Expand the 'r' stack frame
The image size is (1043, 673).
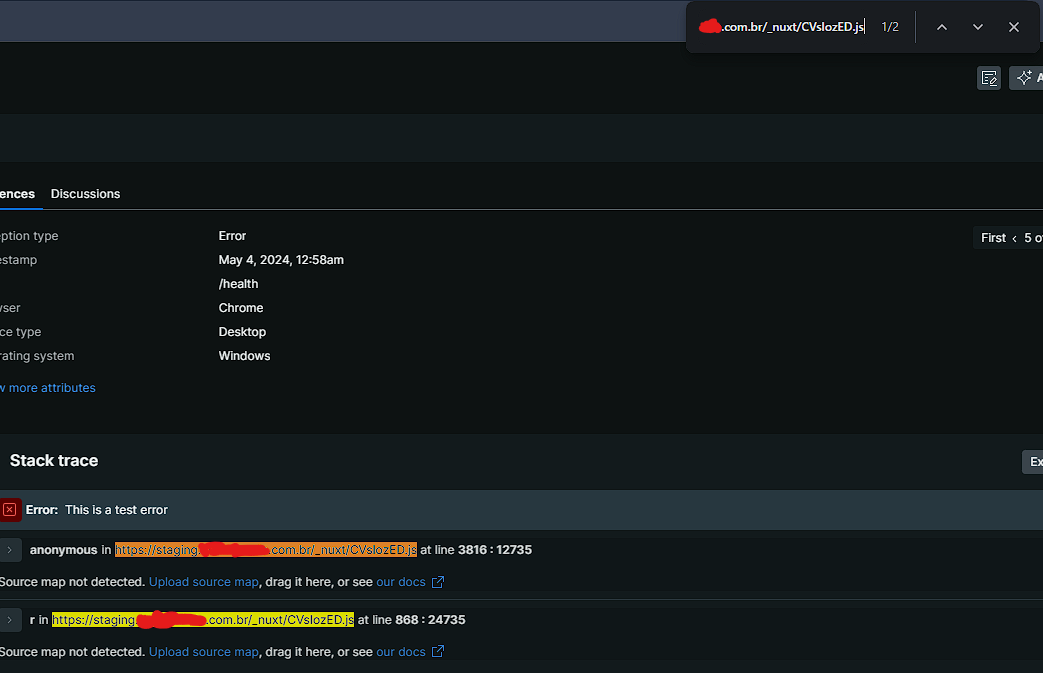pos(9,620)
